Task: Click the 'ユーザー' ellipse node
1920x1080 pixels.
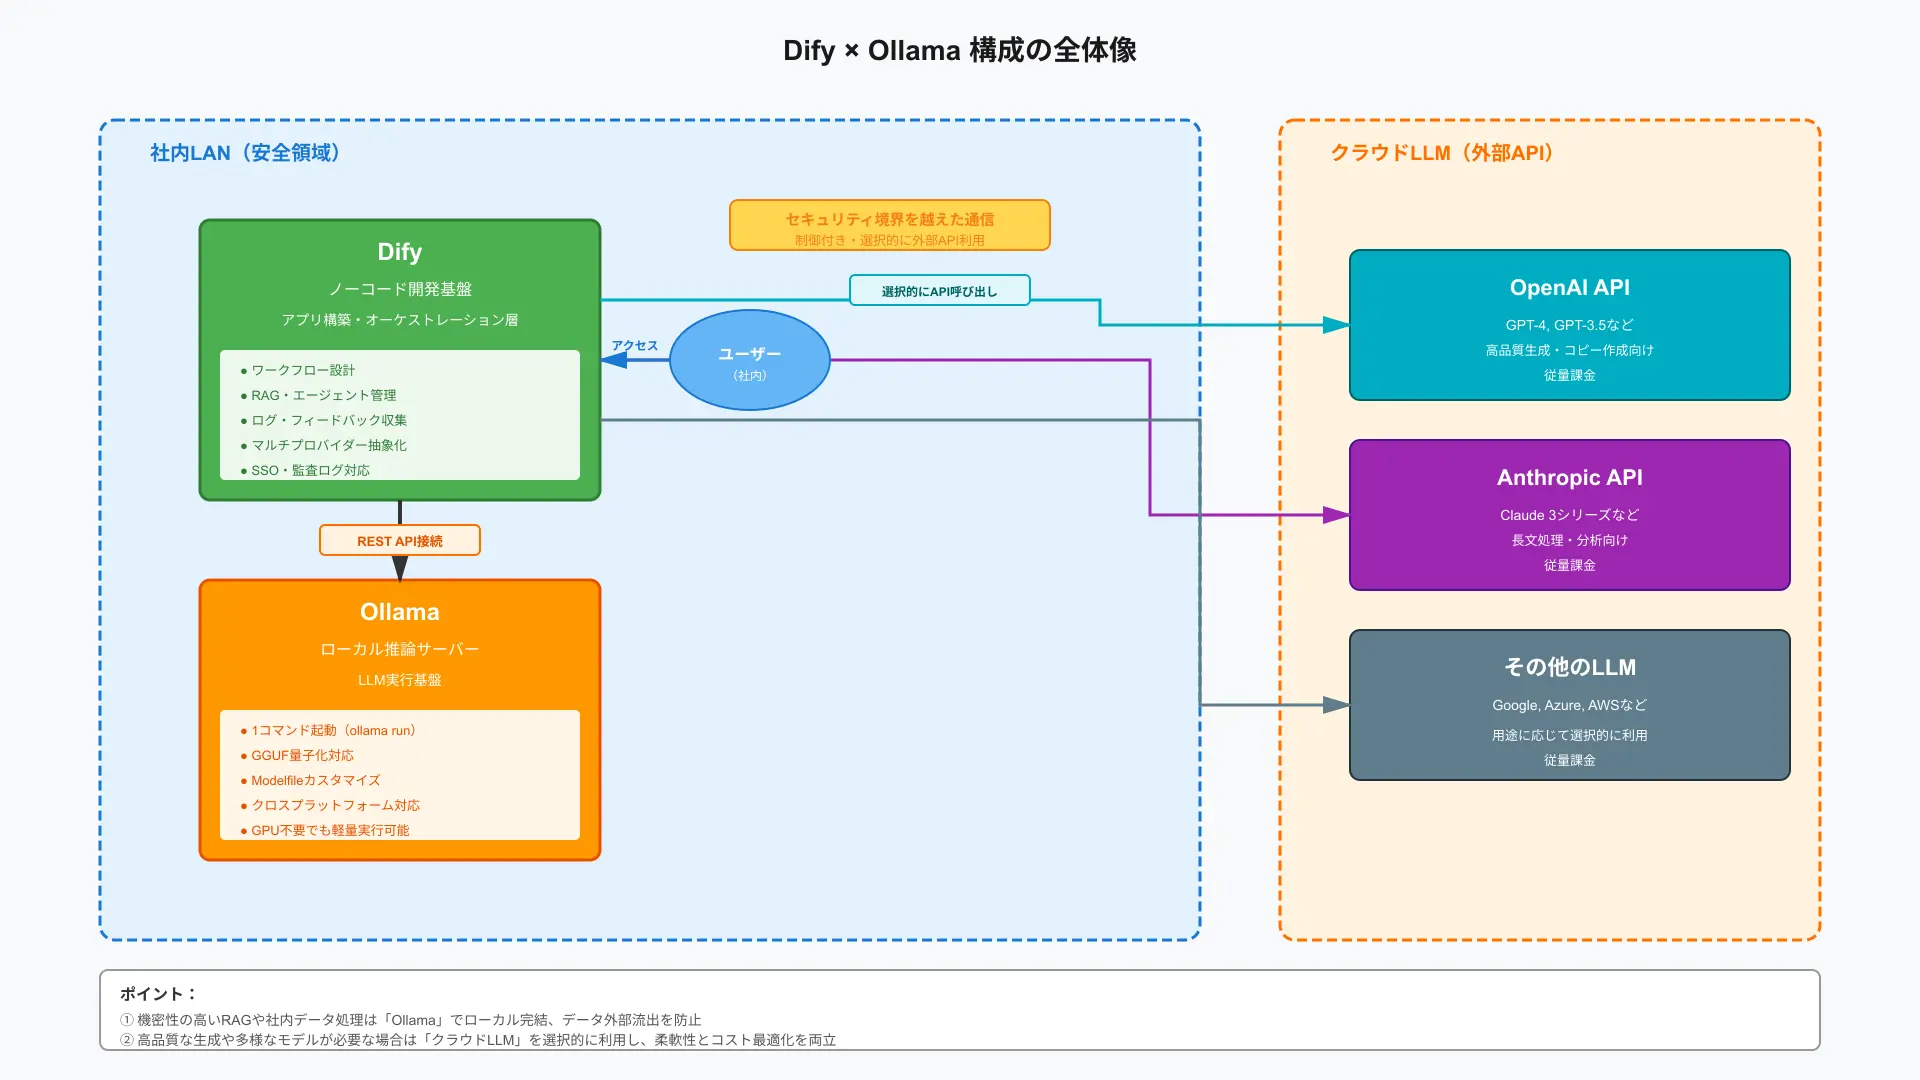Action: pos(750,360)
